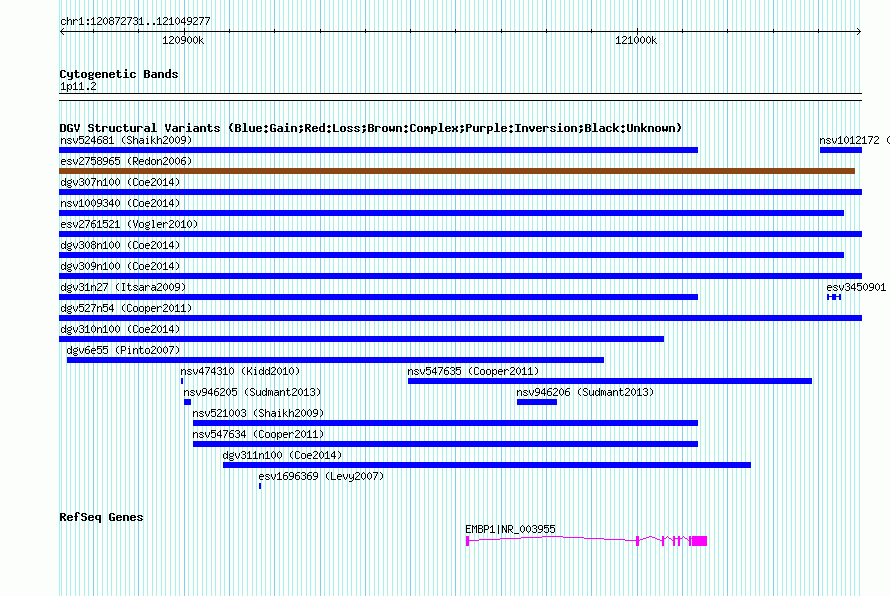Click the ruler's left arrow end
This screenshot has width=890, height=596.
click(62, 32)
